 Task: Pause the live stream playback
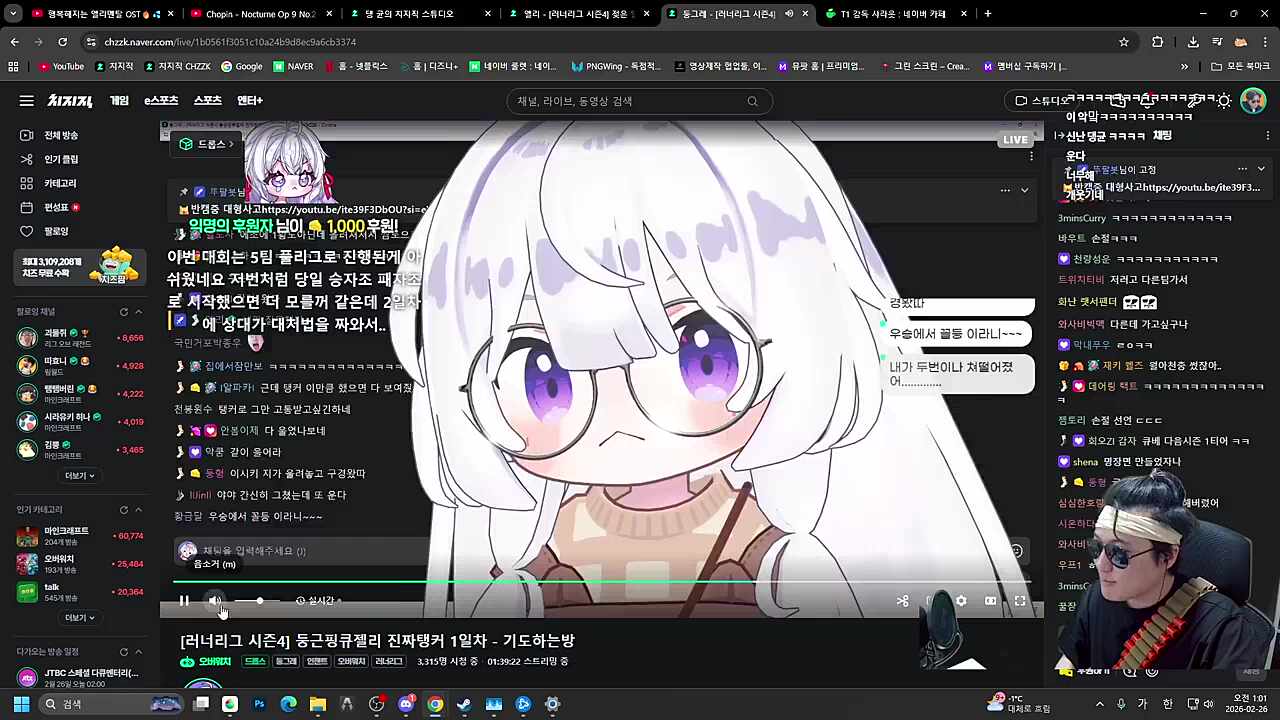tap(184, 600)
